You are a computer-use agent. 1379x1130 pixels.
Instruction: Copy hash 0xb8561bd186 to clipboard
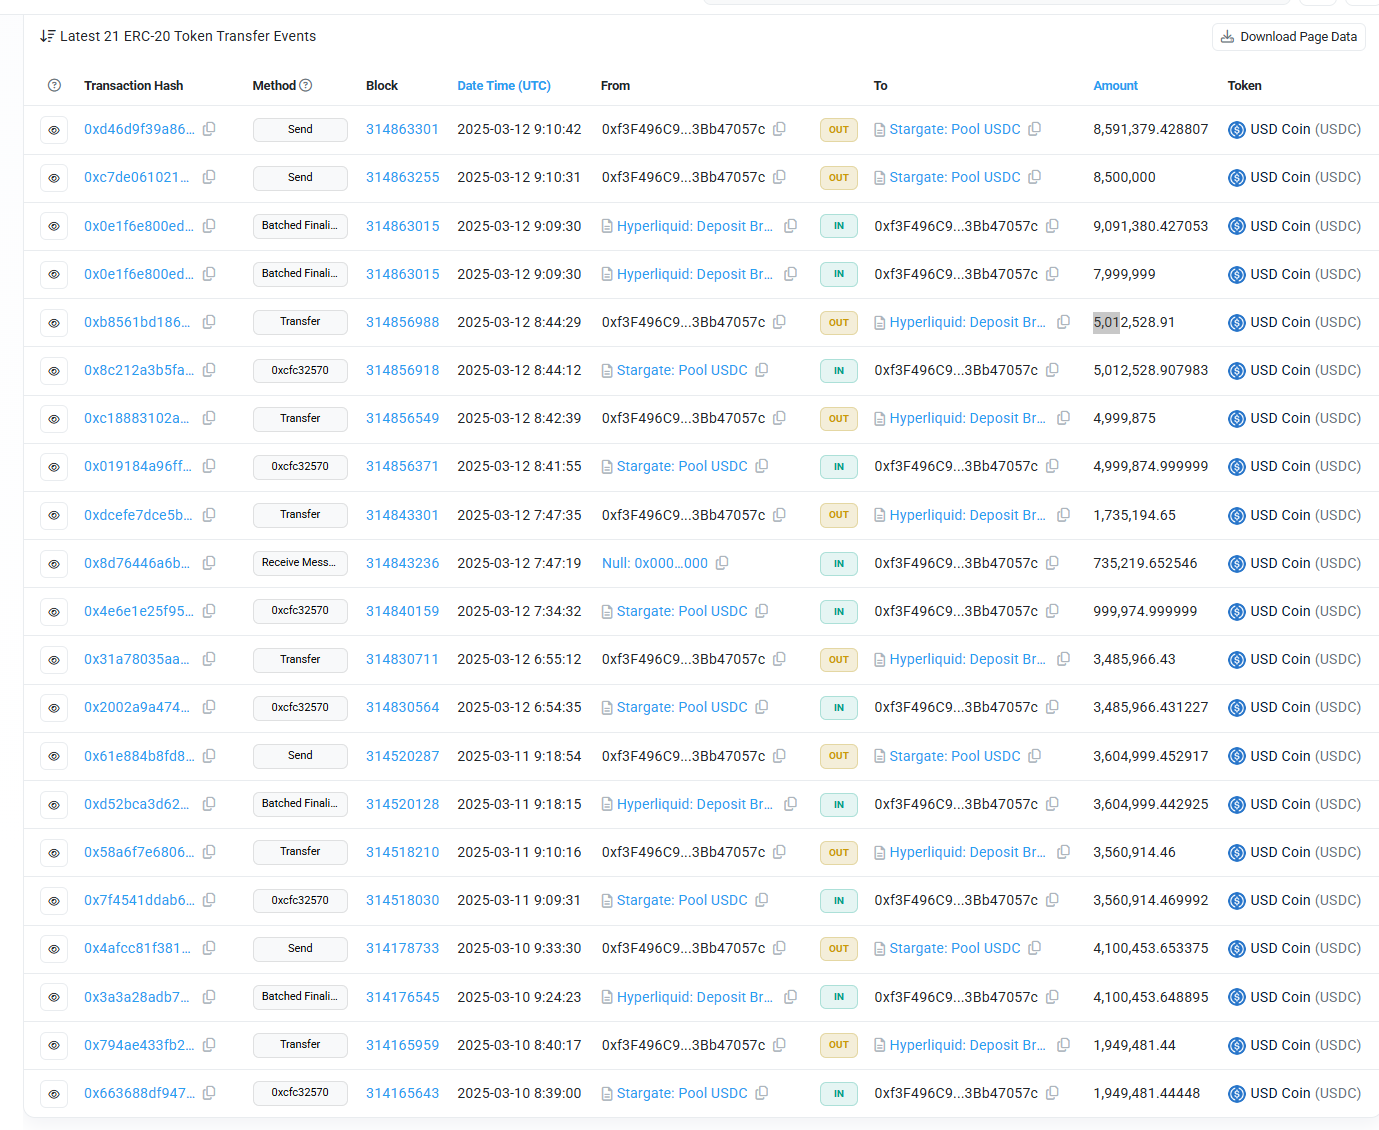pyautogui.click(x=209, y=322)
